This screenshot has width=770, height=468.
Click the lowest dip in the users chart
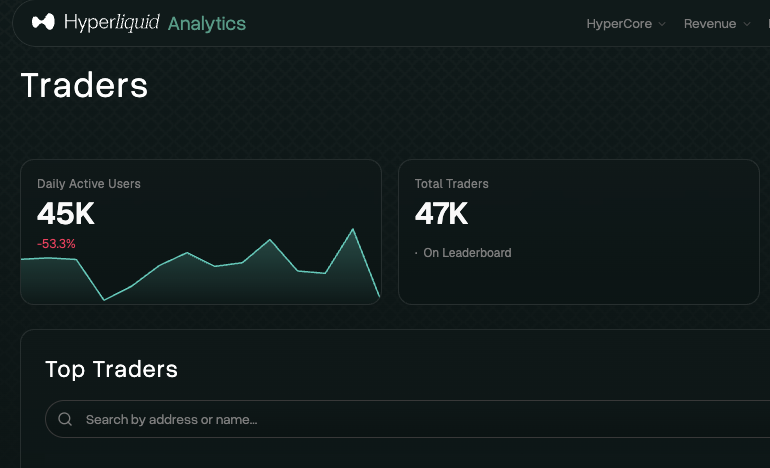[104, 300]
